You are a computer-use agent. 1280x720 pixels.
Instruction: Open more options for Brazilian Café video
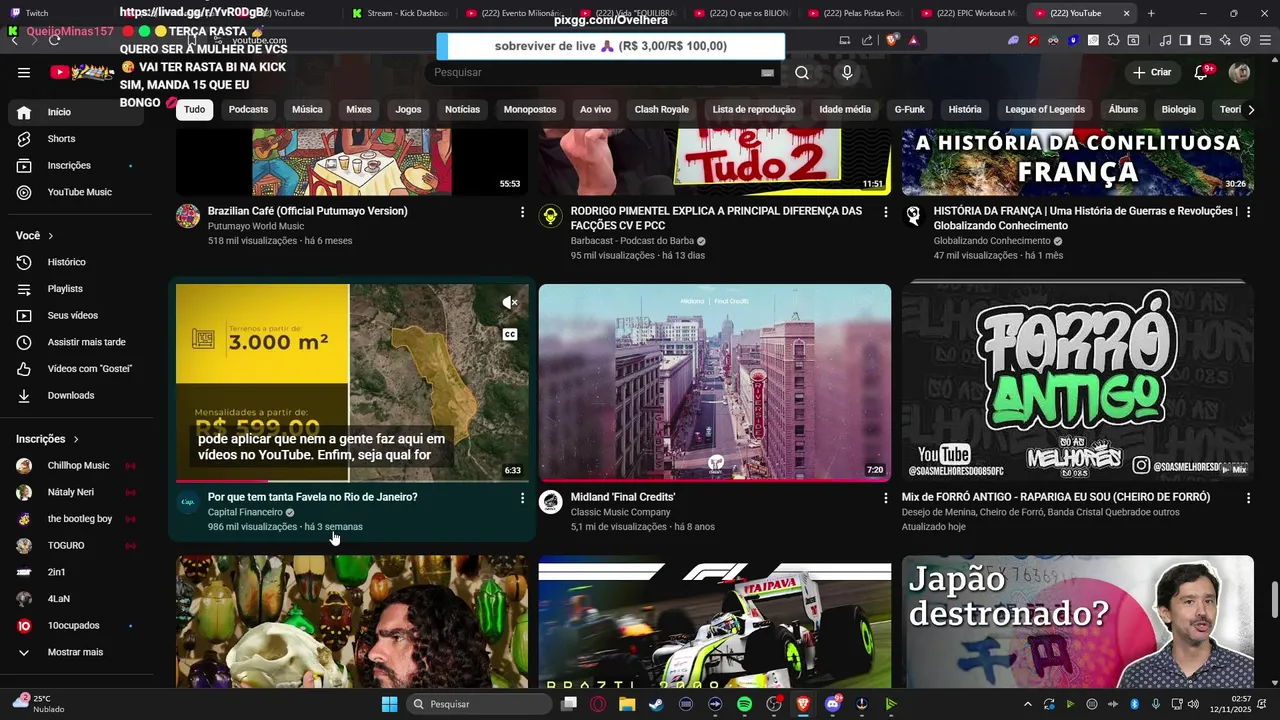(522, 212)
